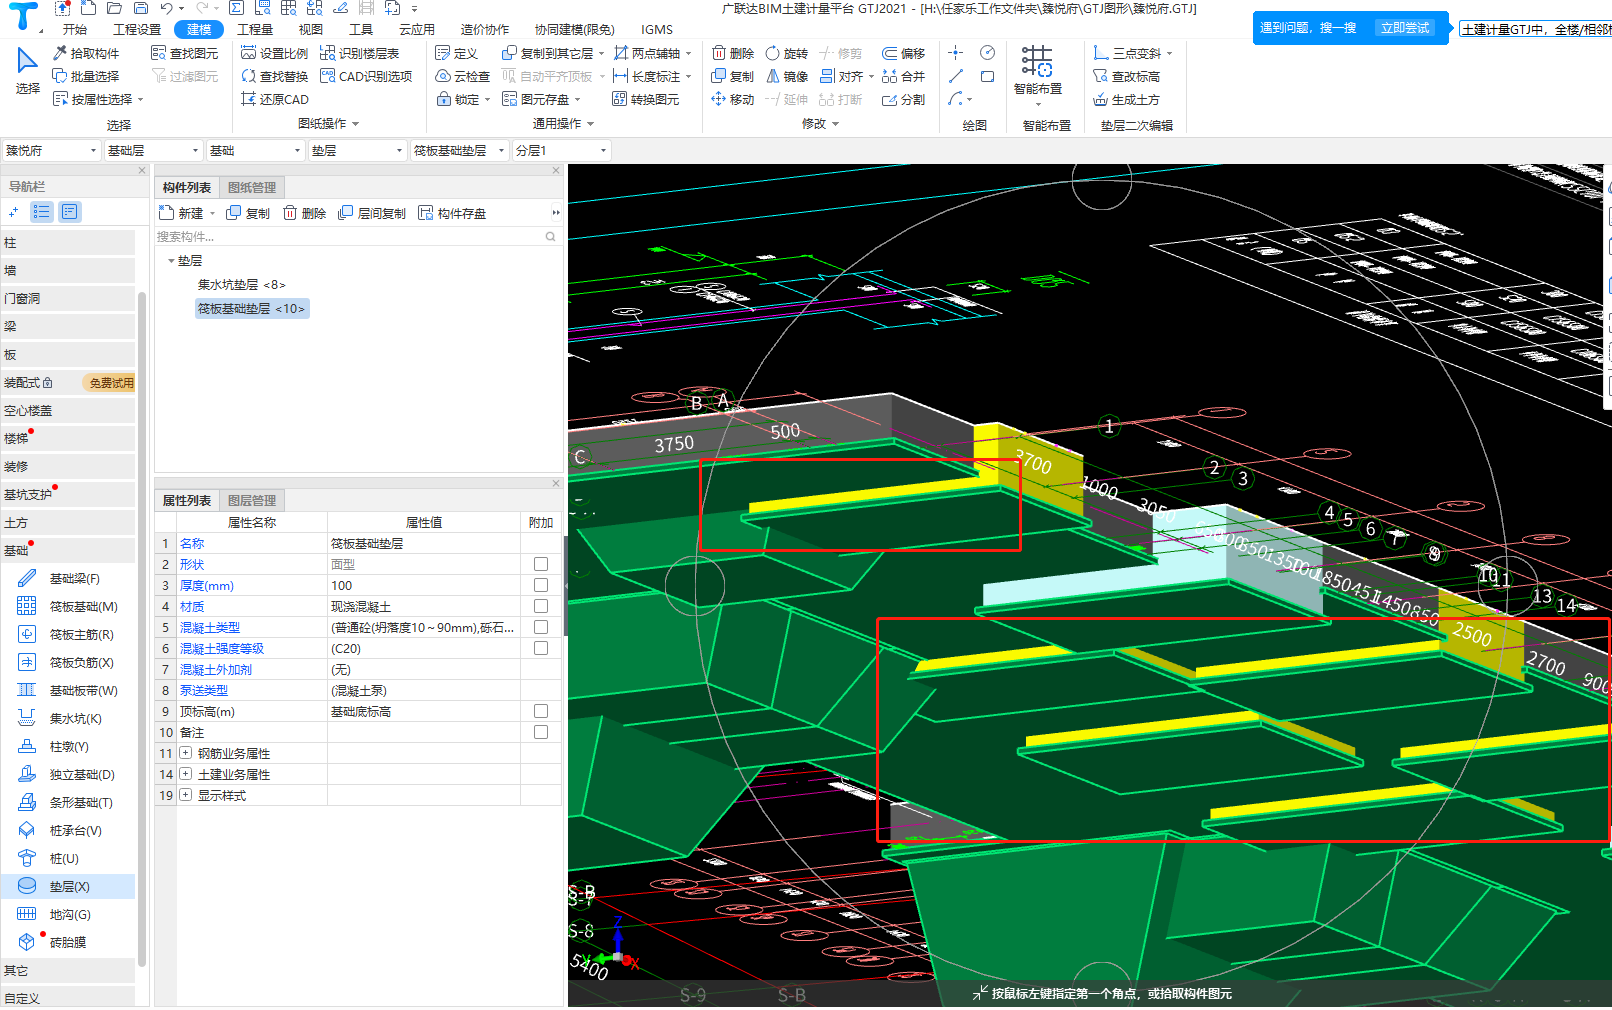This screenshot has height=1010, width=1612.
Task: Click 两点辅轴 two-point auxiliary axis
Action: click(647, 53)
